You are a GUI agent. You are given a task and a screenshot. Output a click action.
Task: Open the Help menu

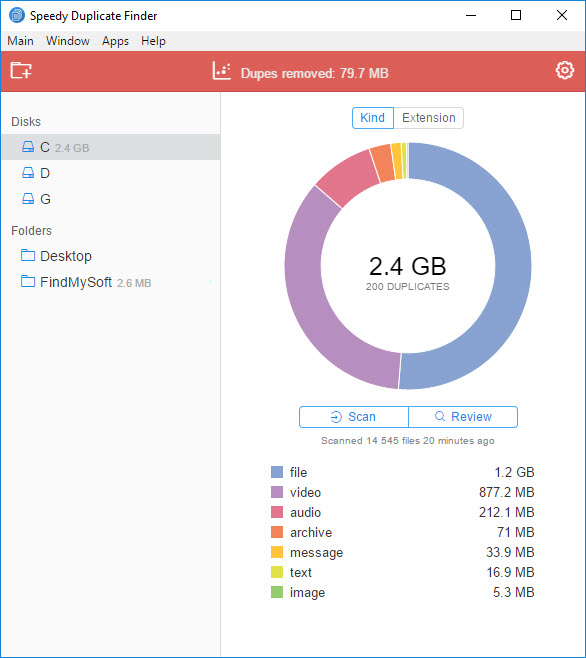click(x=153, y=41)
